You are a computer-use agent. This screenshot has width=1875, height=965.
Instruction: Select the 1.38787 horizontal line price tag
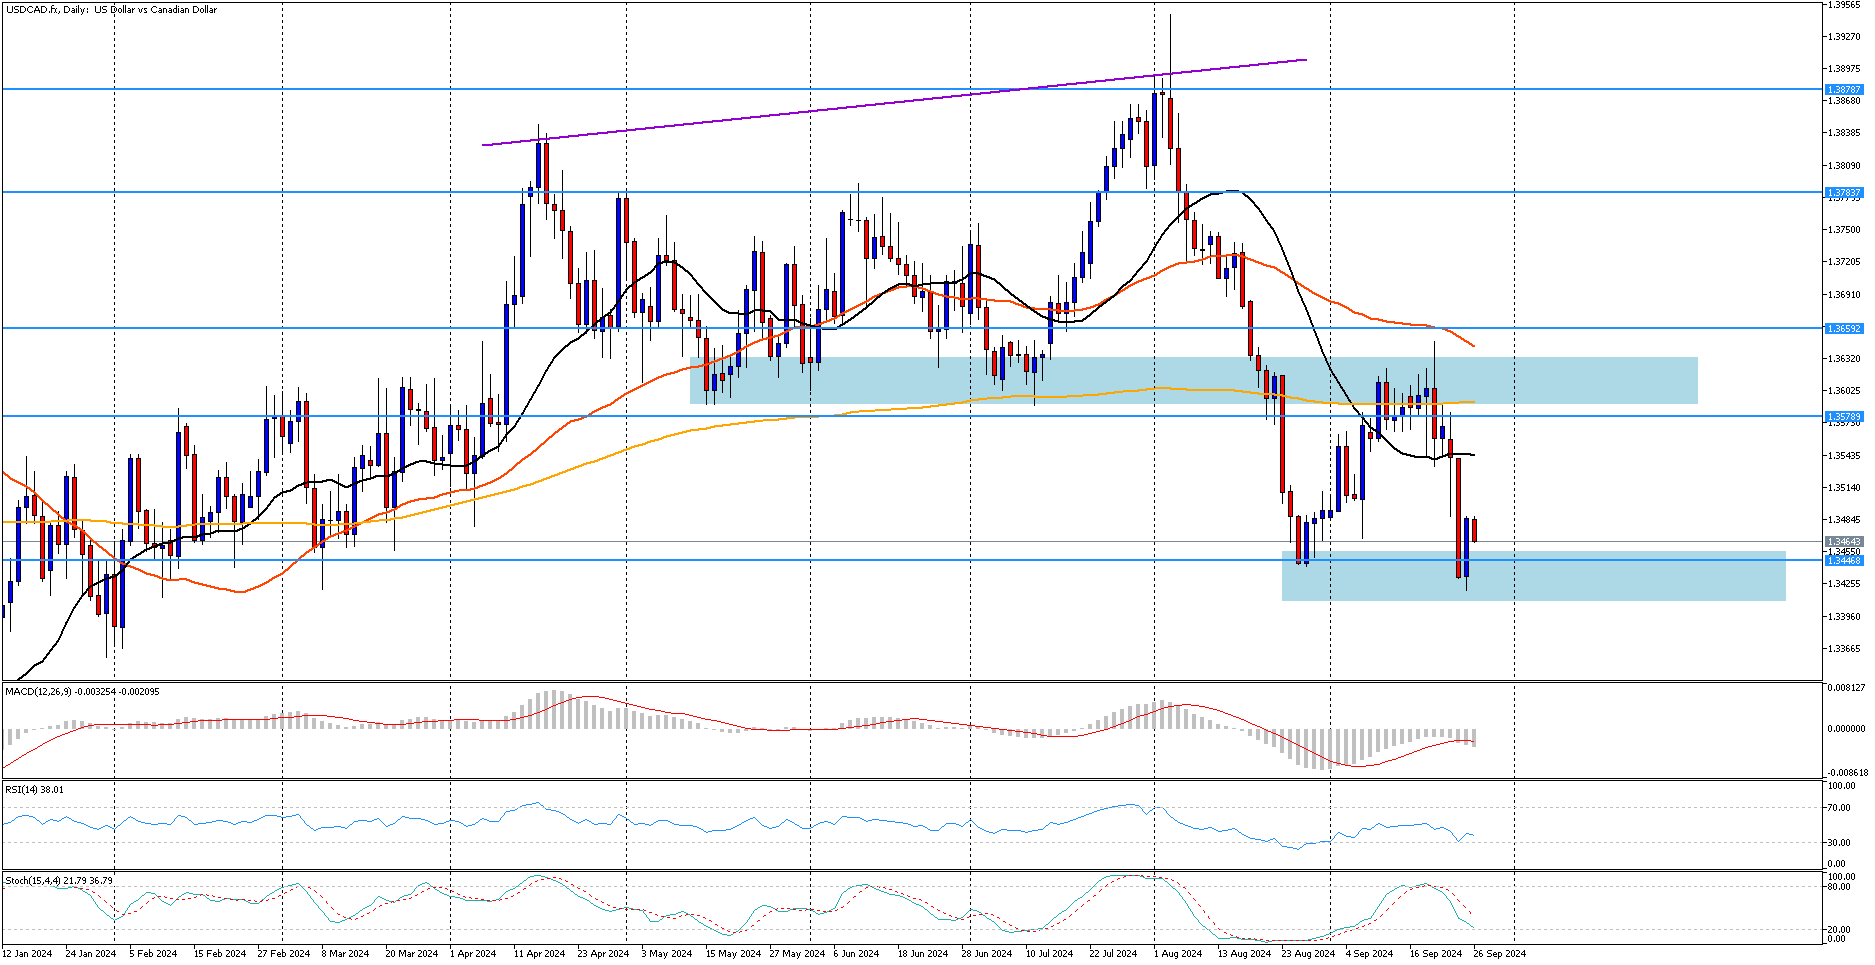(x=1844, y=90)
